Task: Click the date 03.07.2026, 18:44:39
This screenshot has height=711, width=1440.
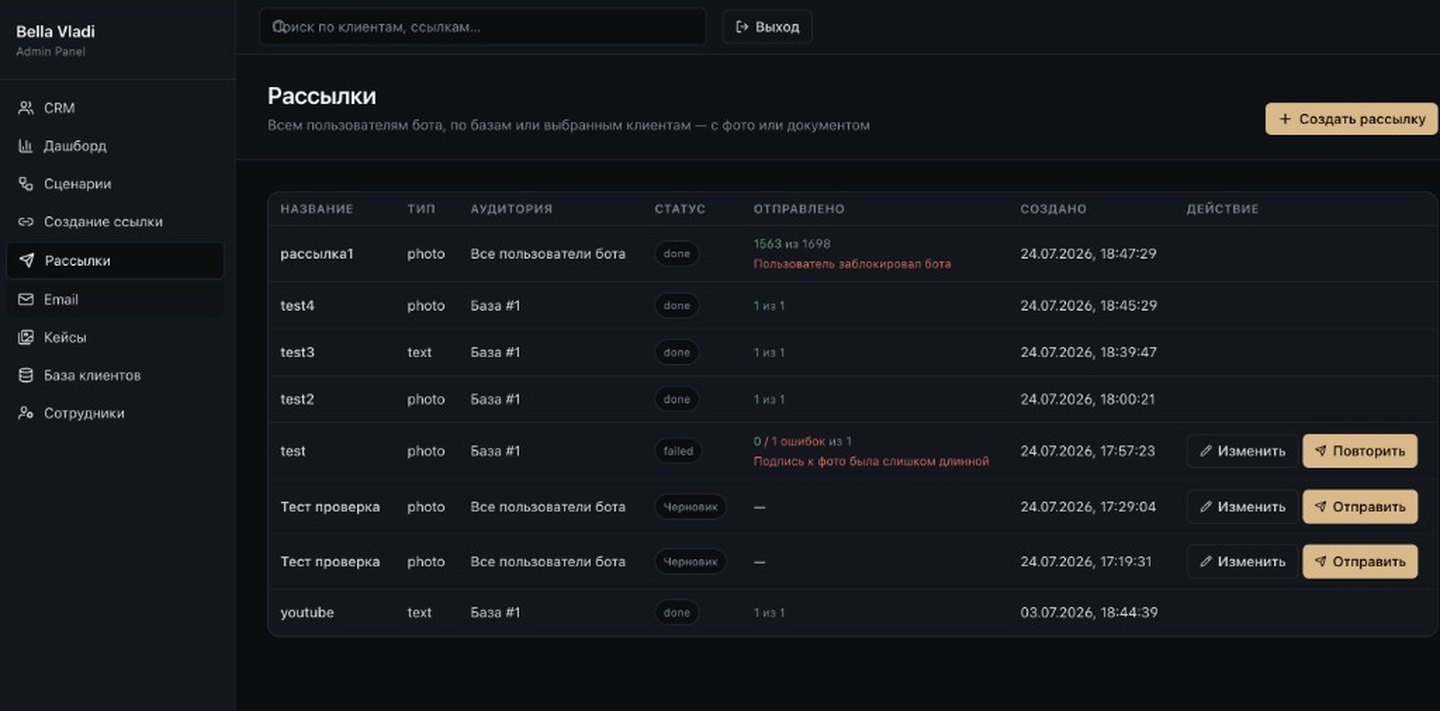Action: pos(1089,612)
